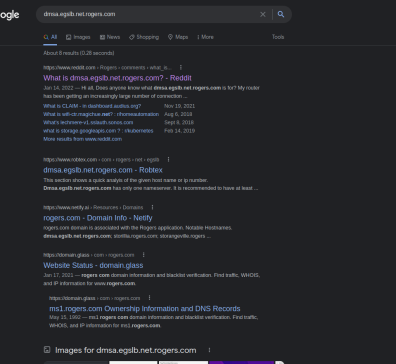
Task: Clear the search box with X
Action: coord(263,14)
